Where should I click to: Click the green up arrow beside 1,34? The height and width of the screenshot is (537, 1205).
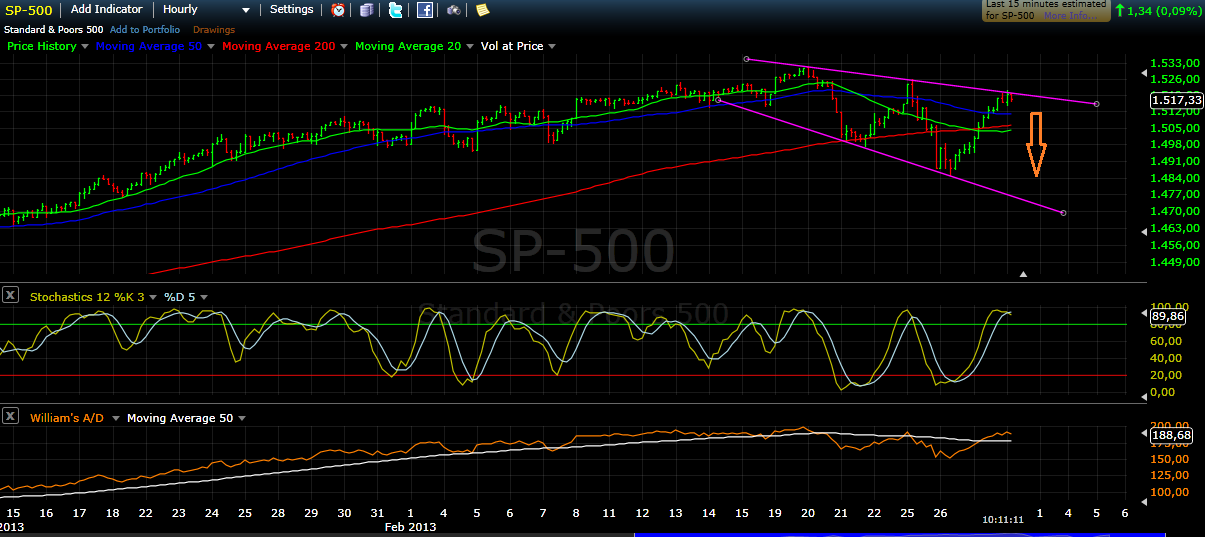(x=1118, y=11)
